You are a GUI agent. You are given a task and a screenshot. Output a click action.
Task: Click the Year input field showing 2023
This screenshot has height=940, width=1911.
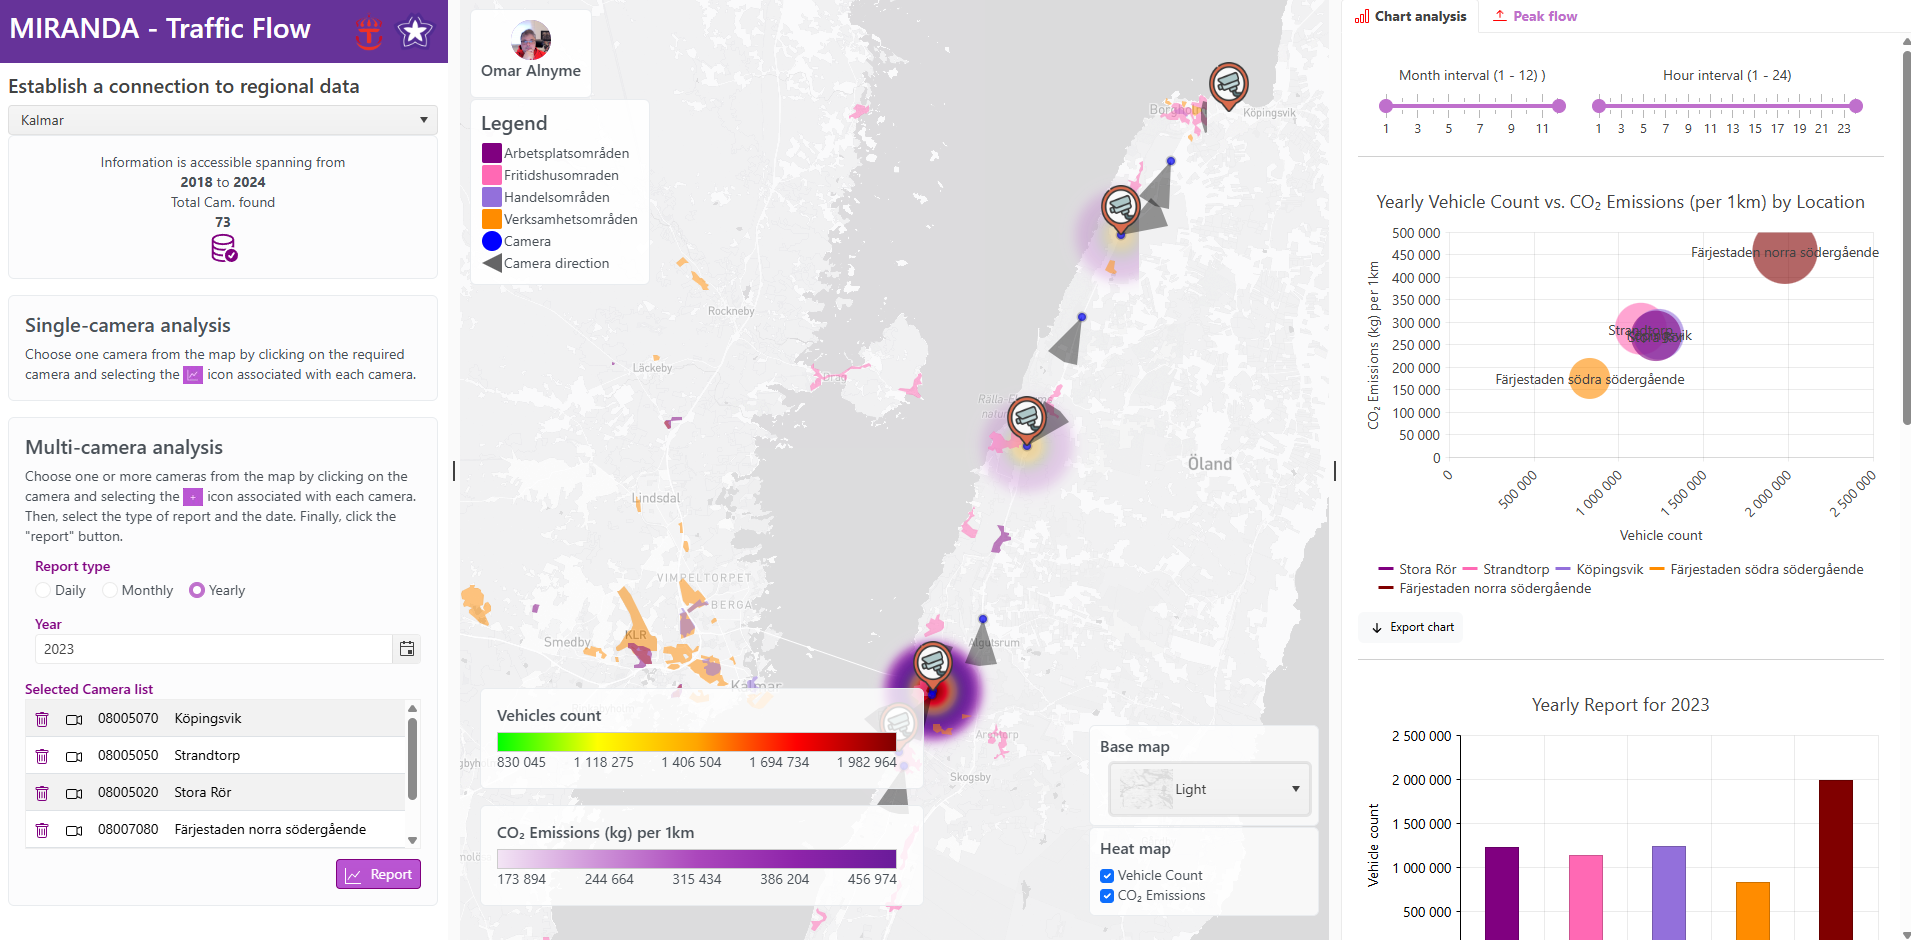[x=214, y=649]
